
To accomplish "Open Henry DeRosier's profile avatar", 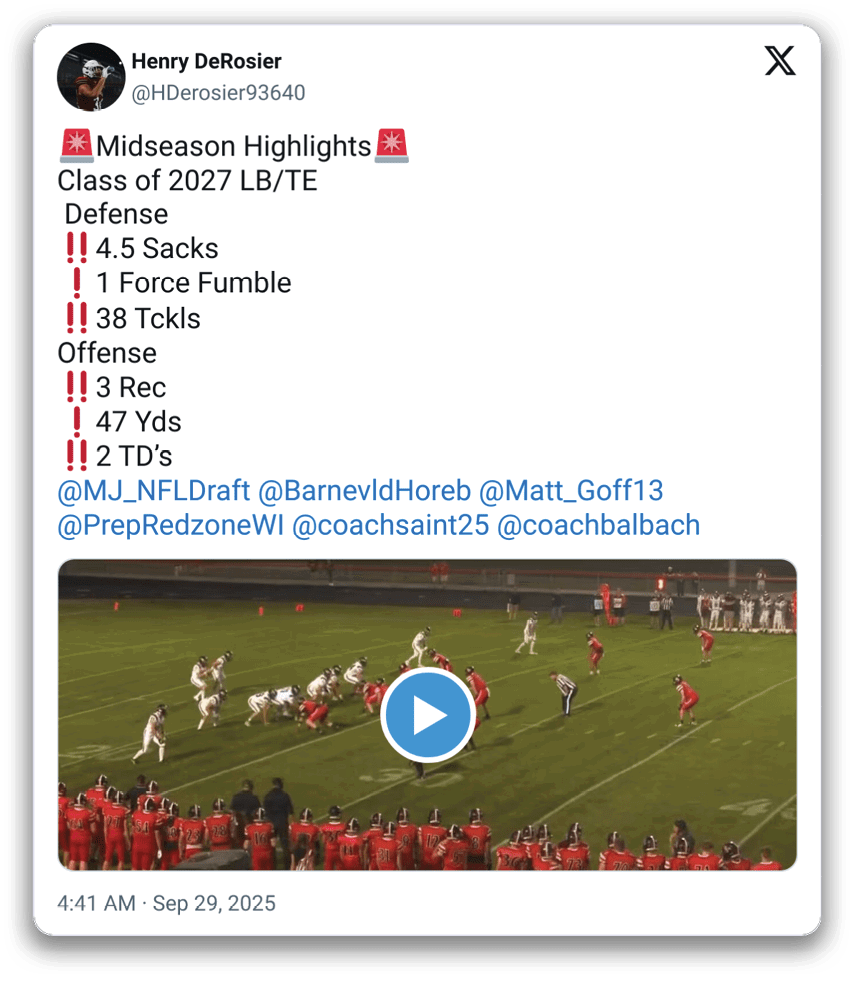I will (91, 77).
